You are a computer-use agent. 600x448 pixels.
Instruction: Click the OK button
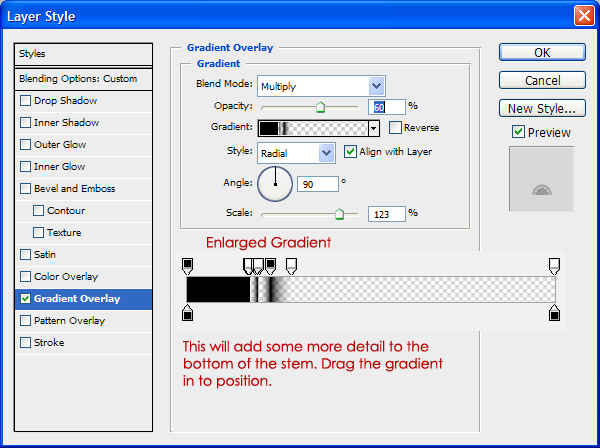coord(542,52)
